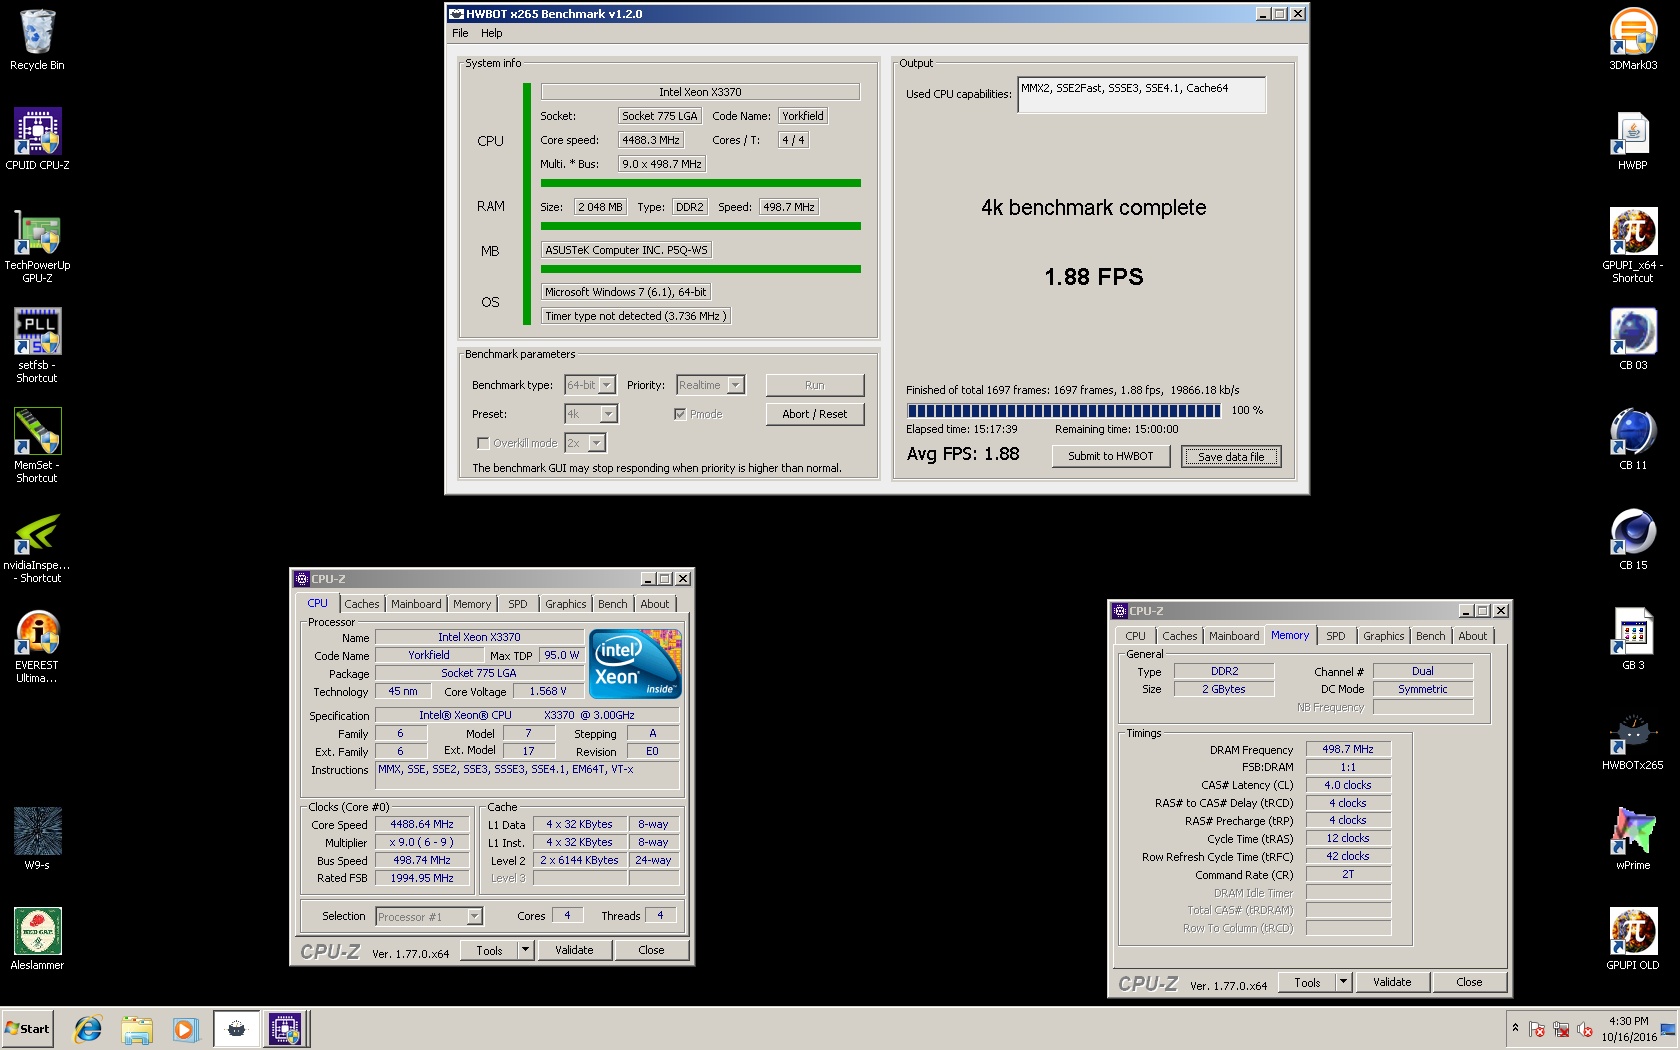Image resolution: width=1680 pixels, height=1050 pixels.
Task: Open Benchmark type 64-bit dropdown
Action: tap(590, 385)
